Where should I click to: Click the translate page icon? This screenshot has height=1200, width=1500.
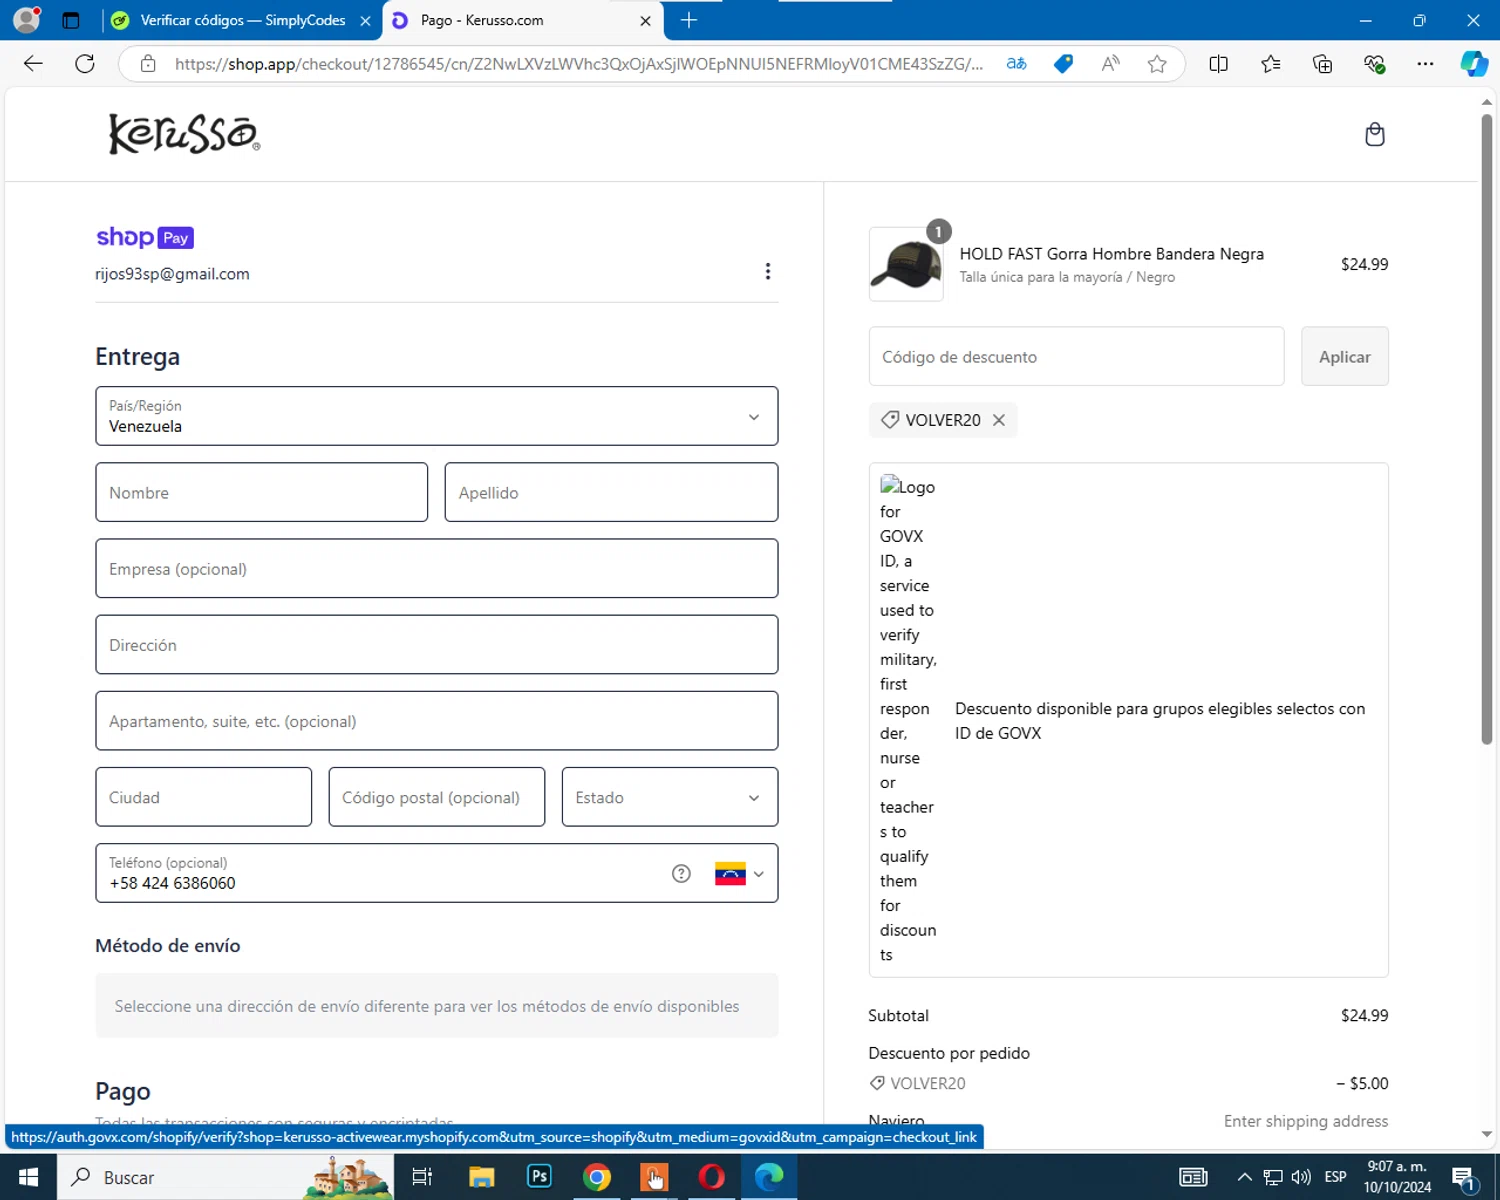pyautogui.click(x=1016, y=64)
